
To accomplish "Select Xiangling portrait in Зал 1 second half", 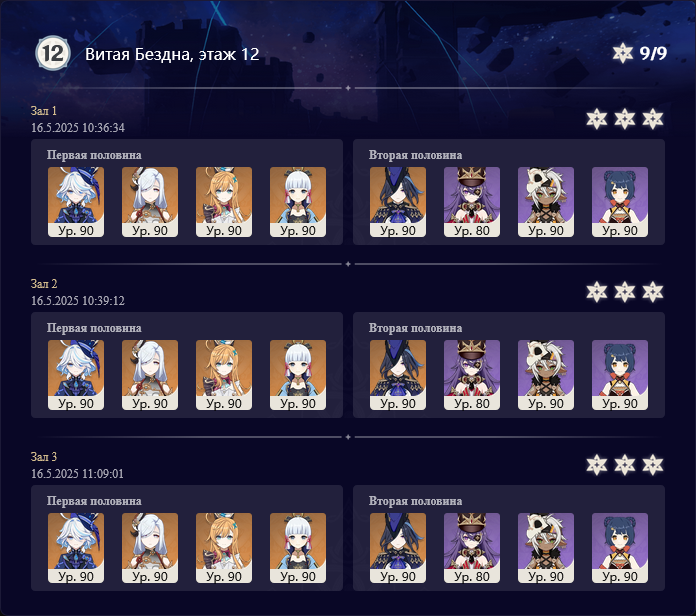I will 620,202.
